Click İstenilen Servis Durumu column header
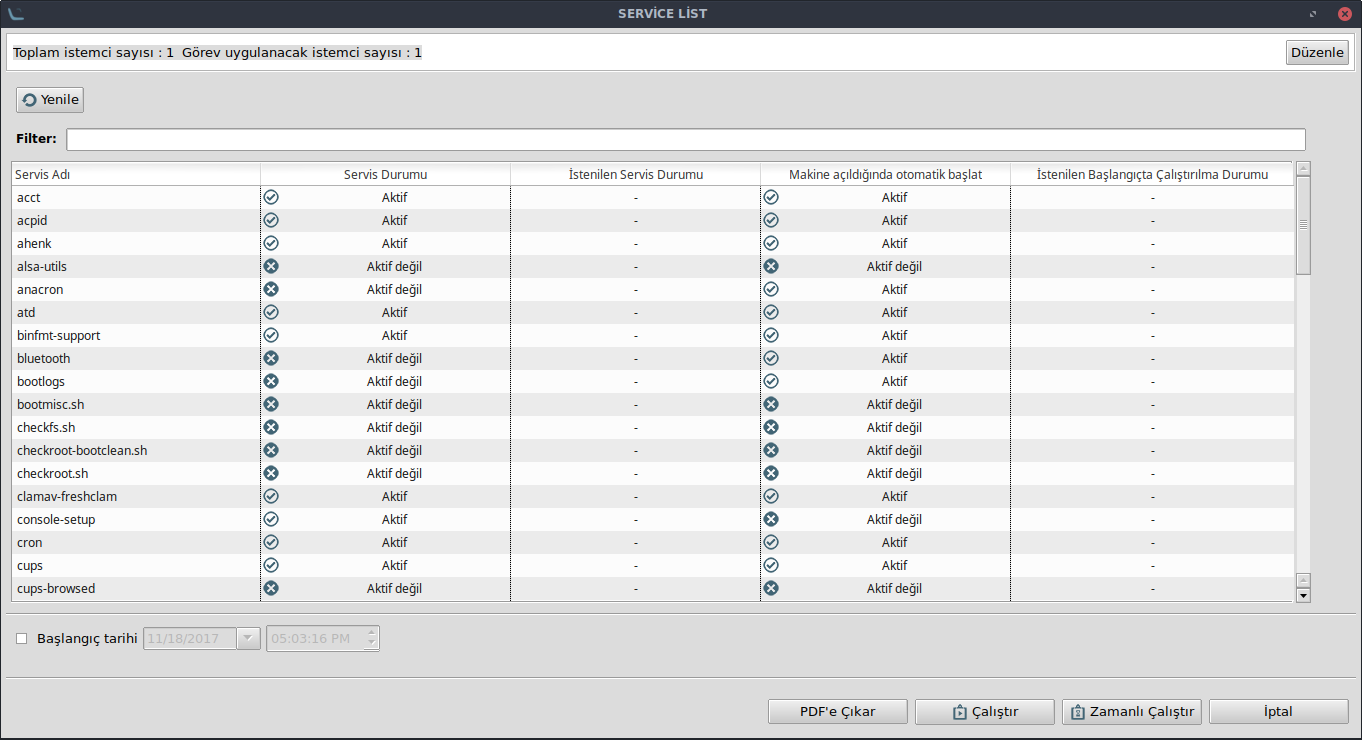1362x740 pixels. pos(636,174)
